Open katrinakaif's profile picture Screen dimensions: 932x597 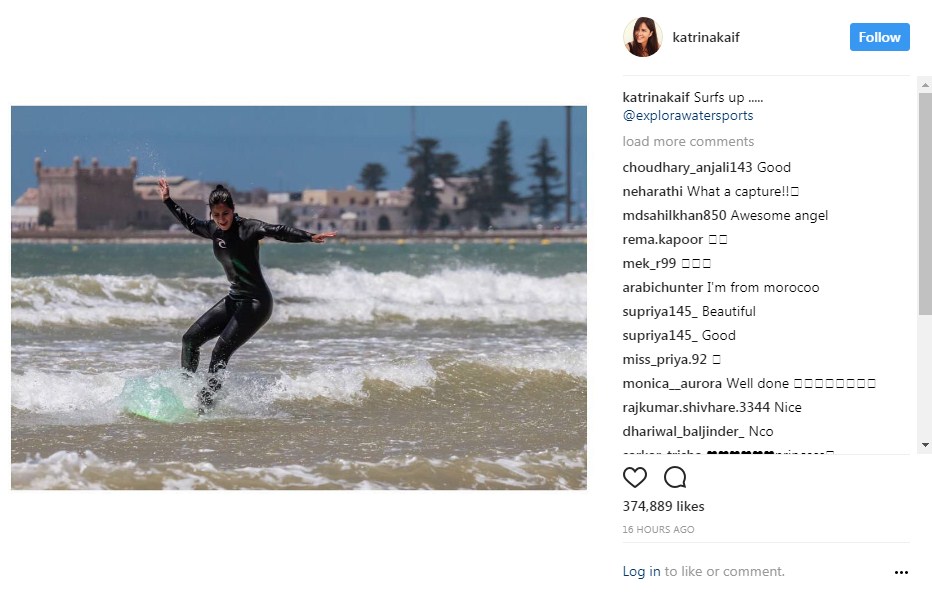click(x=643, y=37)
